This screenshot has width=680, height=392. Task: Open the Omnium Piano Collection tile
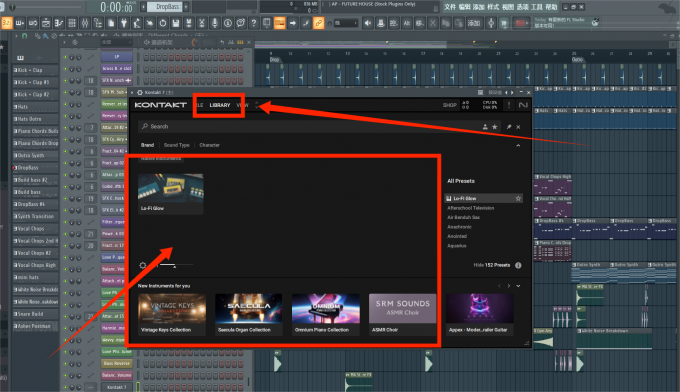coord(326,314)
